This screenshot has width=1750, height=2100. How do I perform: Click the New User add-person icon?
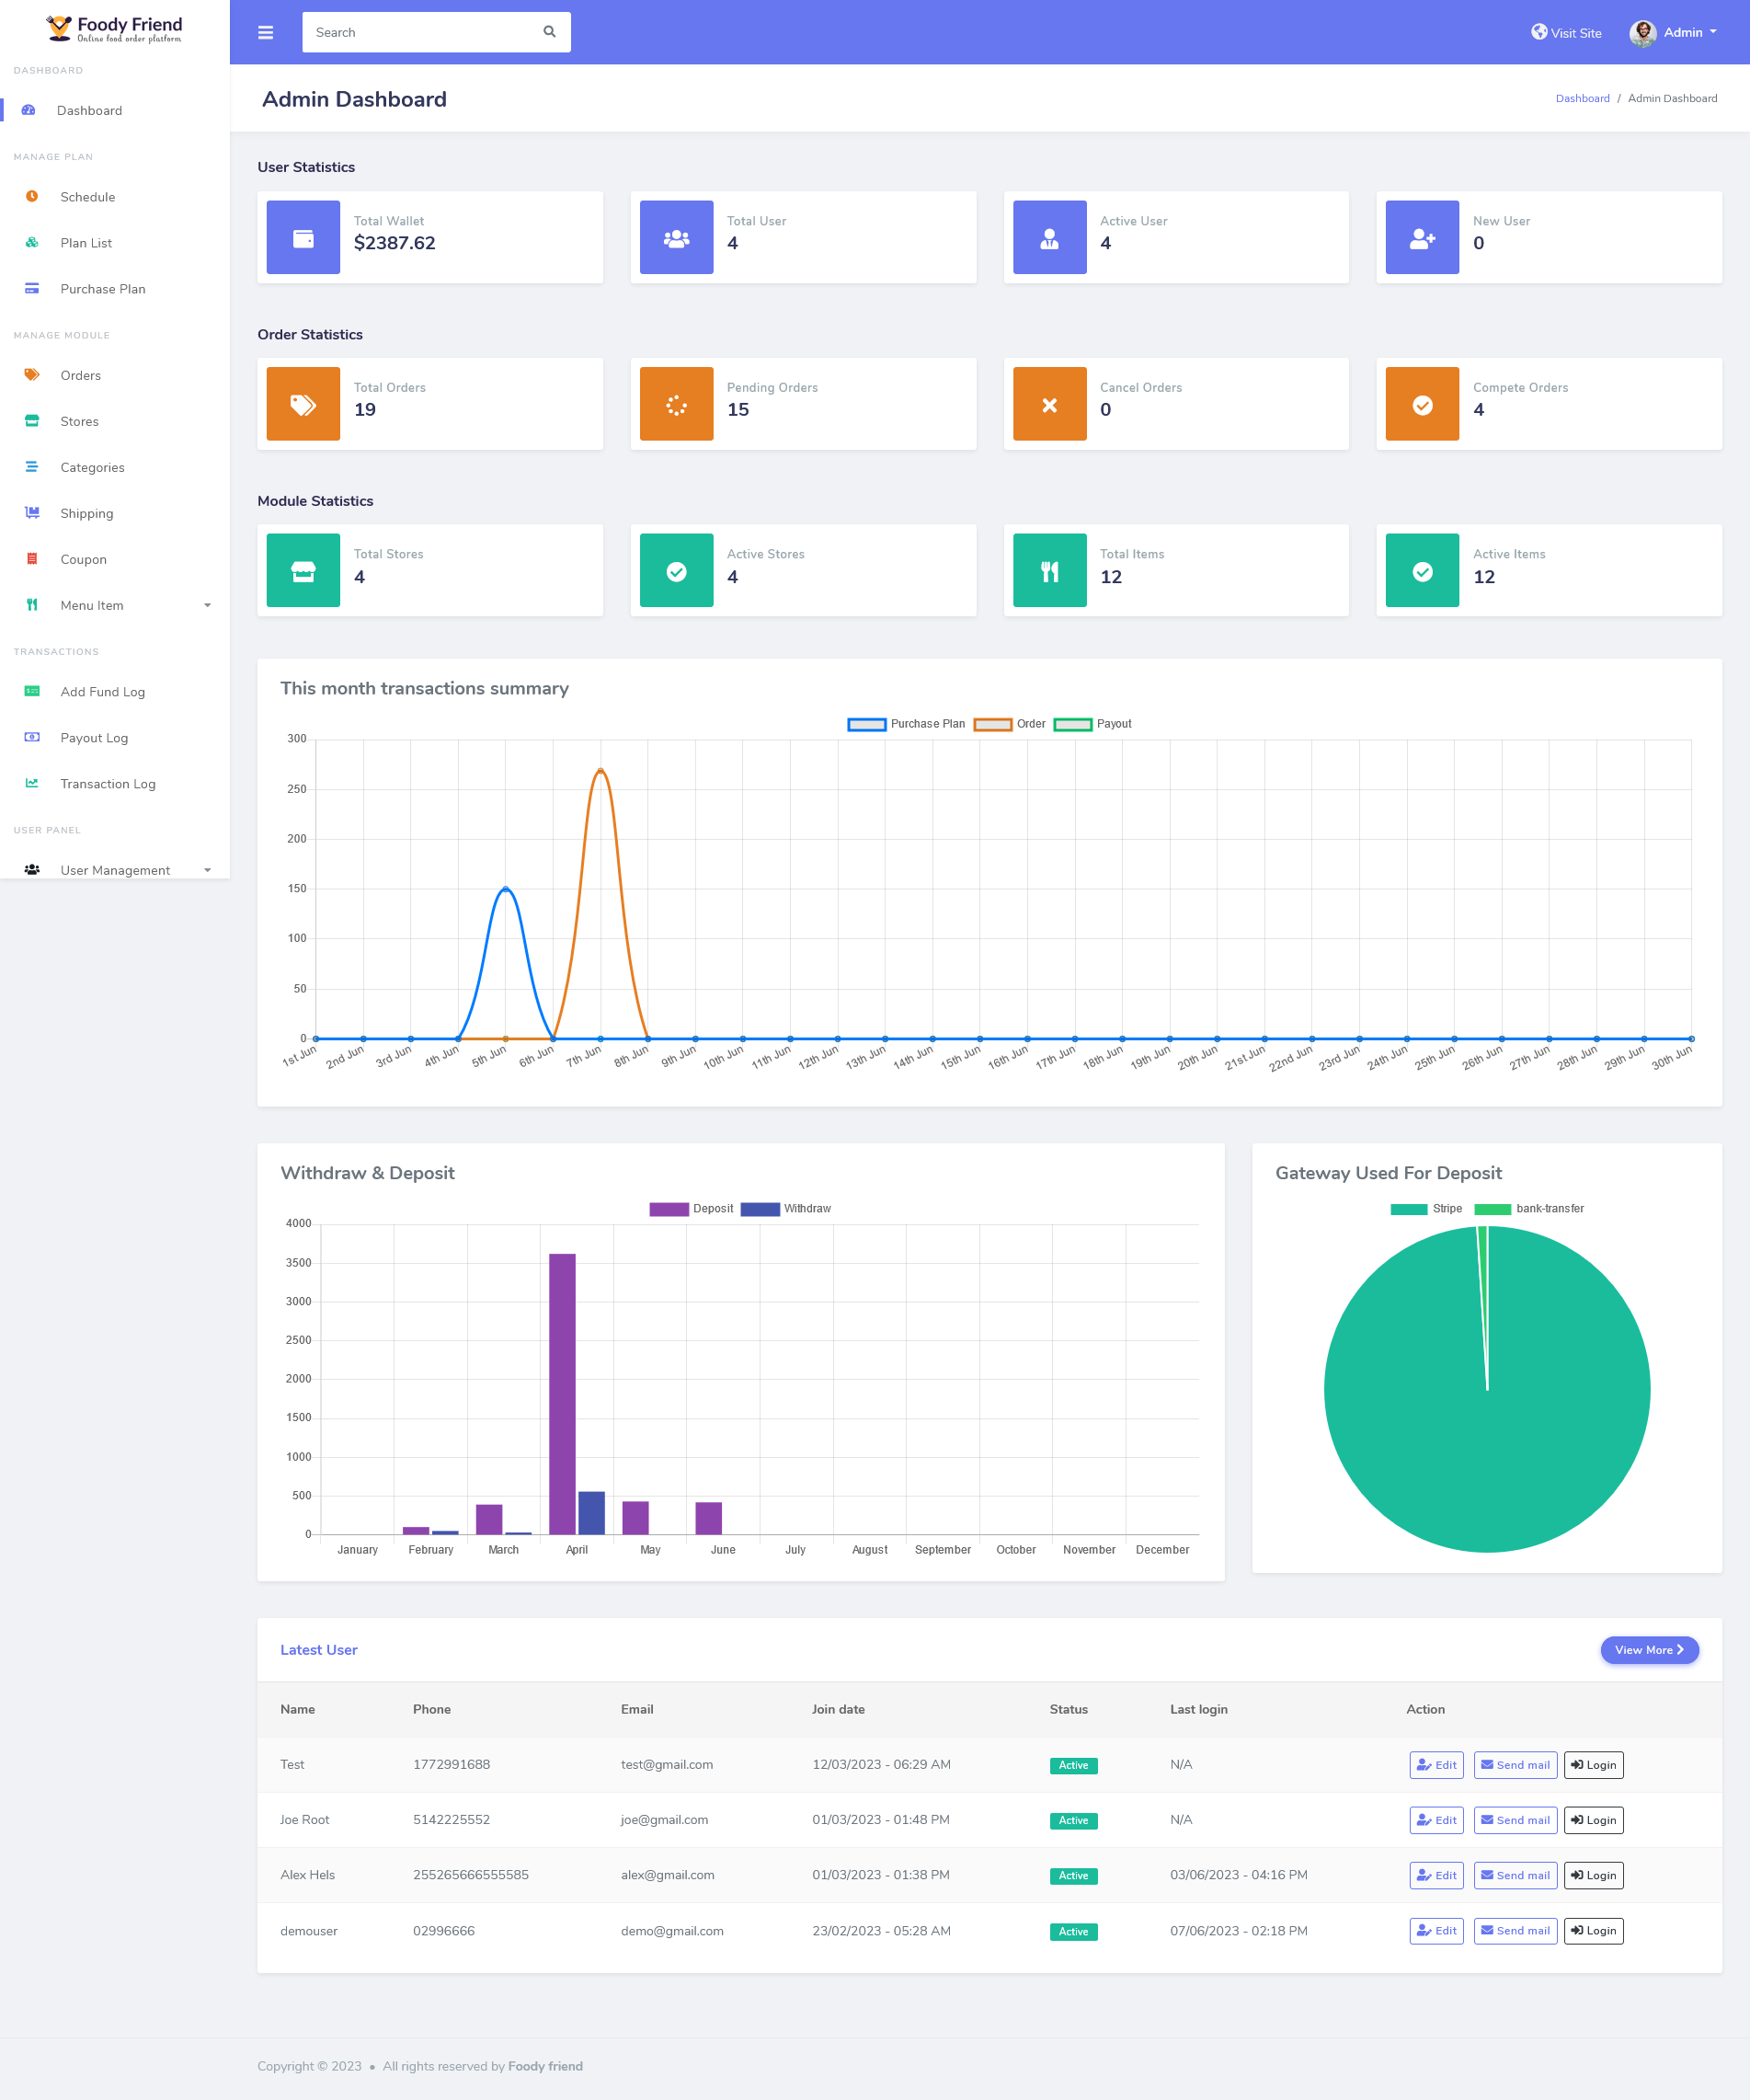coord(1422,238)
